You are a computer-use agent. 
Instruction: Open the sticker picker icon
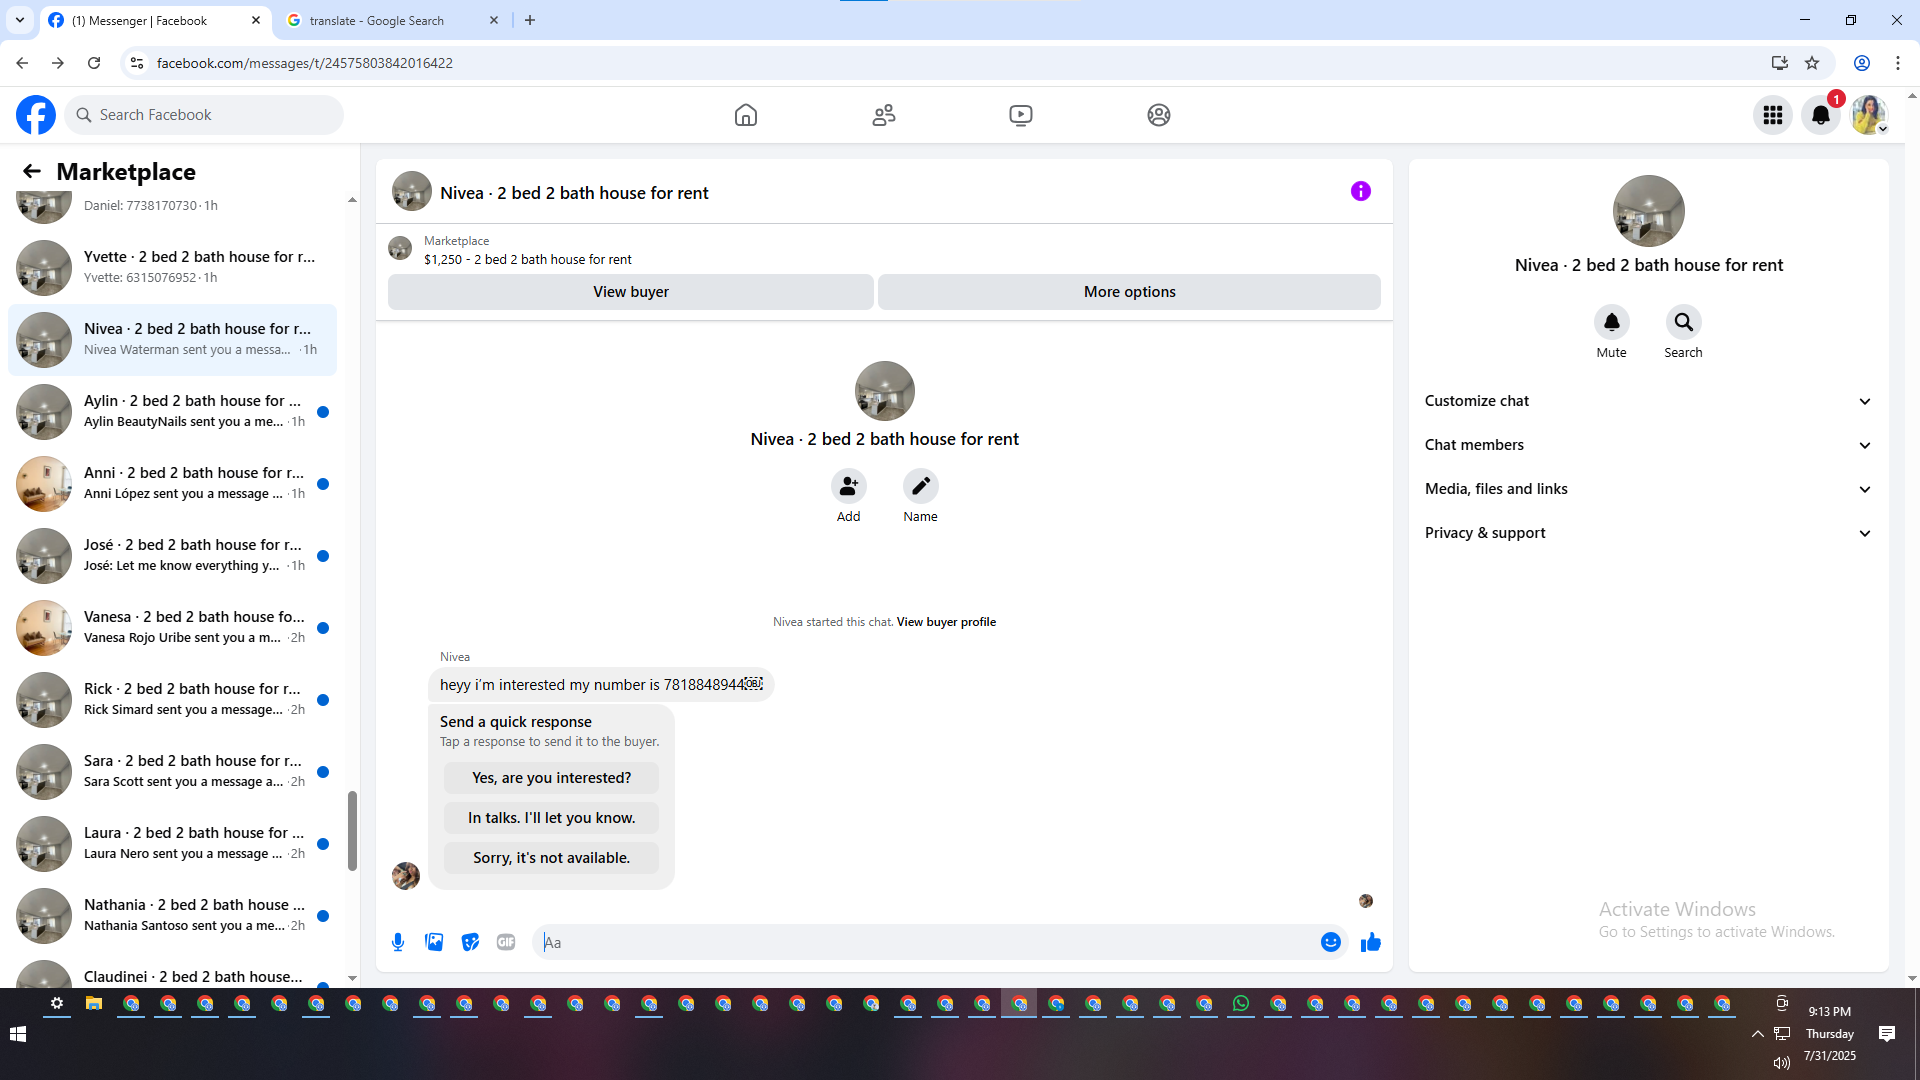[x=470, y=942]
